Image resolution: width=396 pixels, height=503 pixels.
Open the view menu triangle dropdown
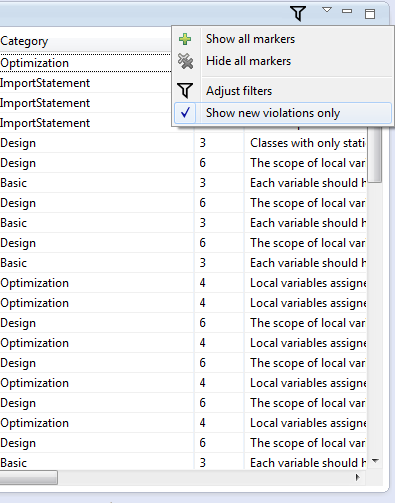click(x=327, y=10)
